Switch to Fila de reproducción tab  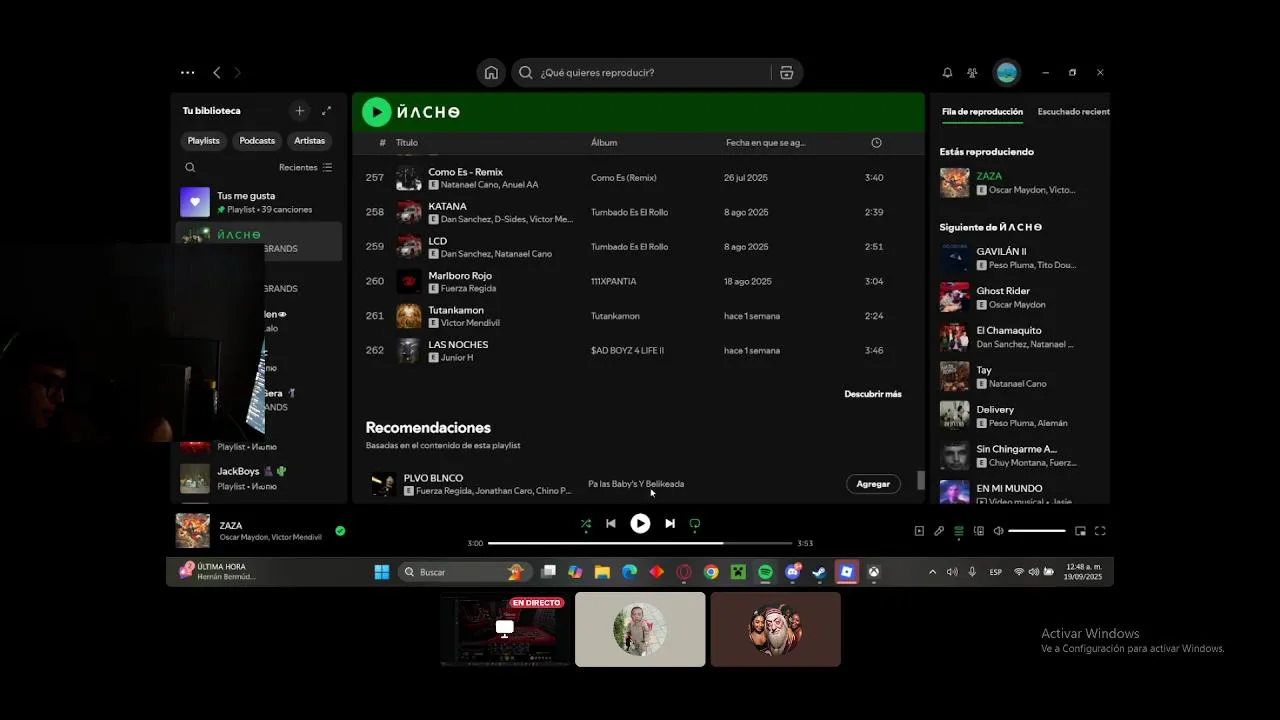pos(982,112)
